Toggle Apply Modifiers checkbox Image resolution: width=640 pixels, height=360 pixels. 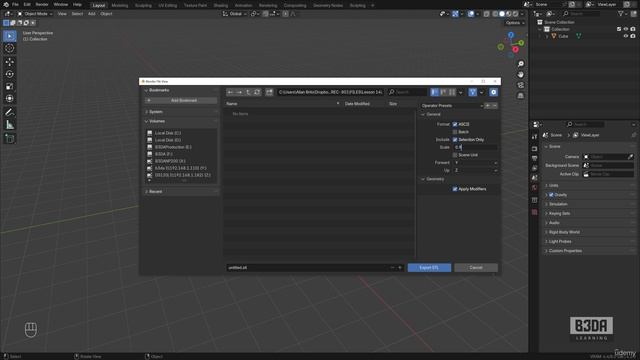point(455,189)
